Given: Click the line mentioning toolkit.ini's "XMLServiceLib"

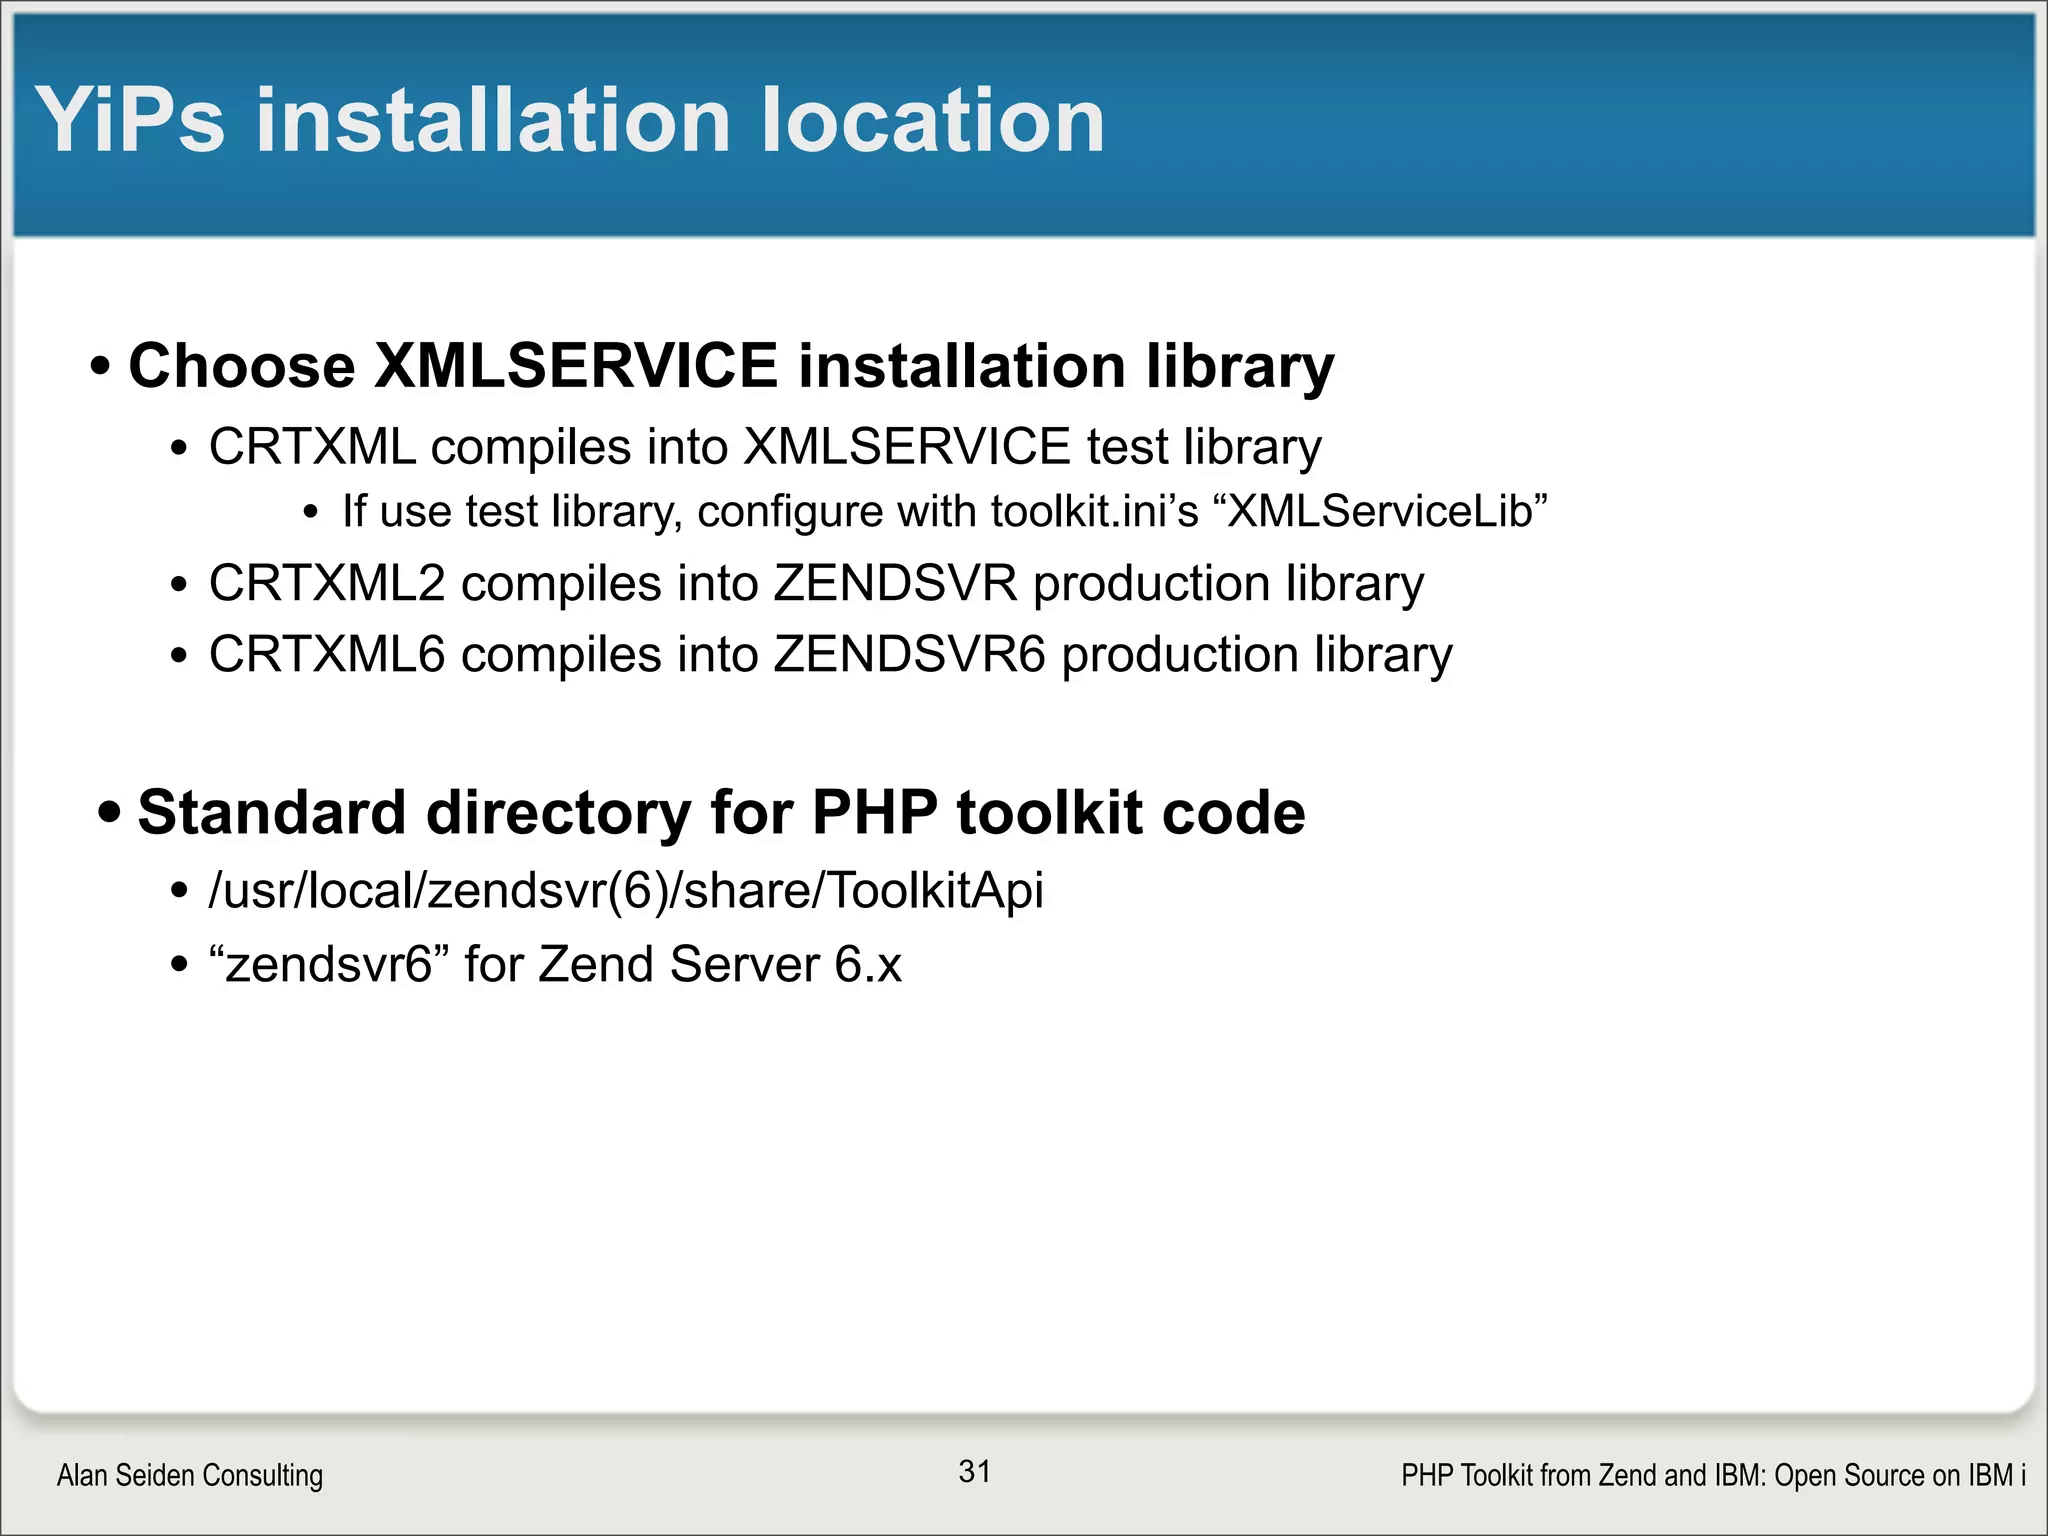Looking at the screenshot, I should tap(945, 511).
